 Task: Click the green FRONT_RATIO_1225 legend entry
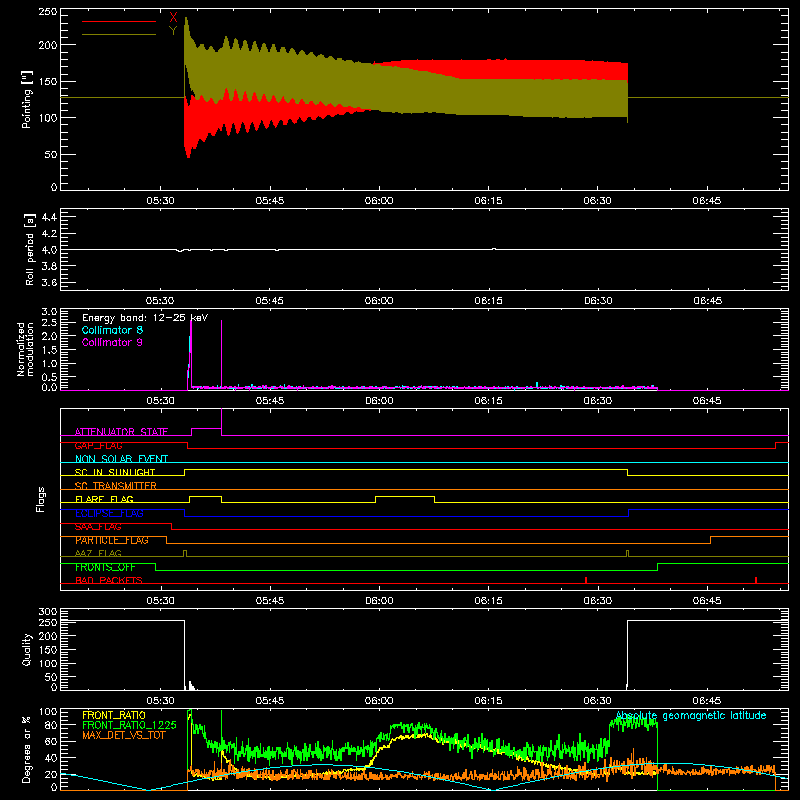(x=129, y=725)
